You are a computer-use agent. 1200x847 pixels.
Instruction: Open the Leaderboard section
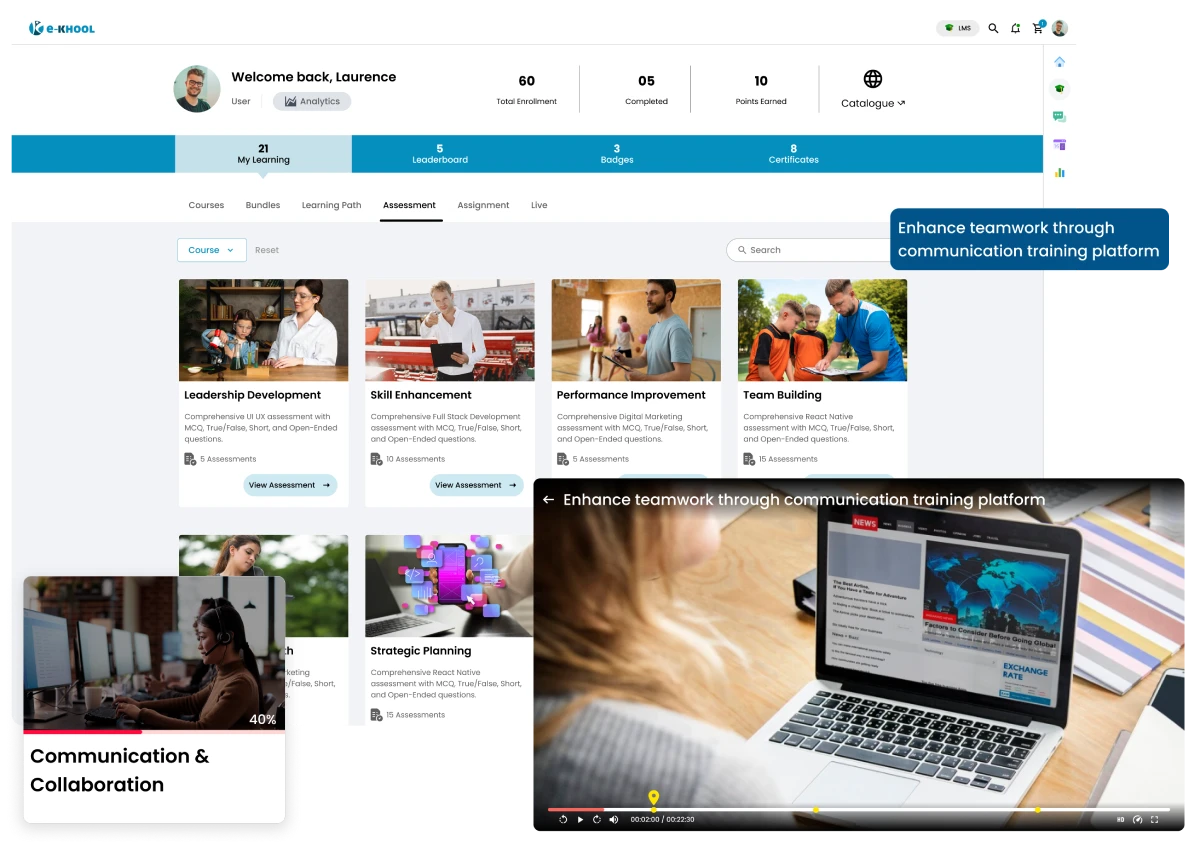(440, 154)
